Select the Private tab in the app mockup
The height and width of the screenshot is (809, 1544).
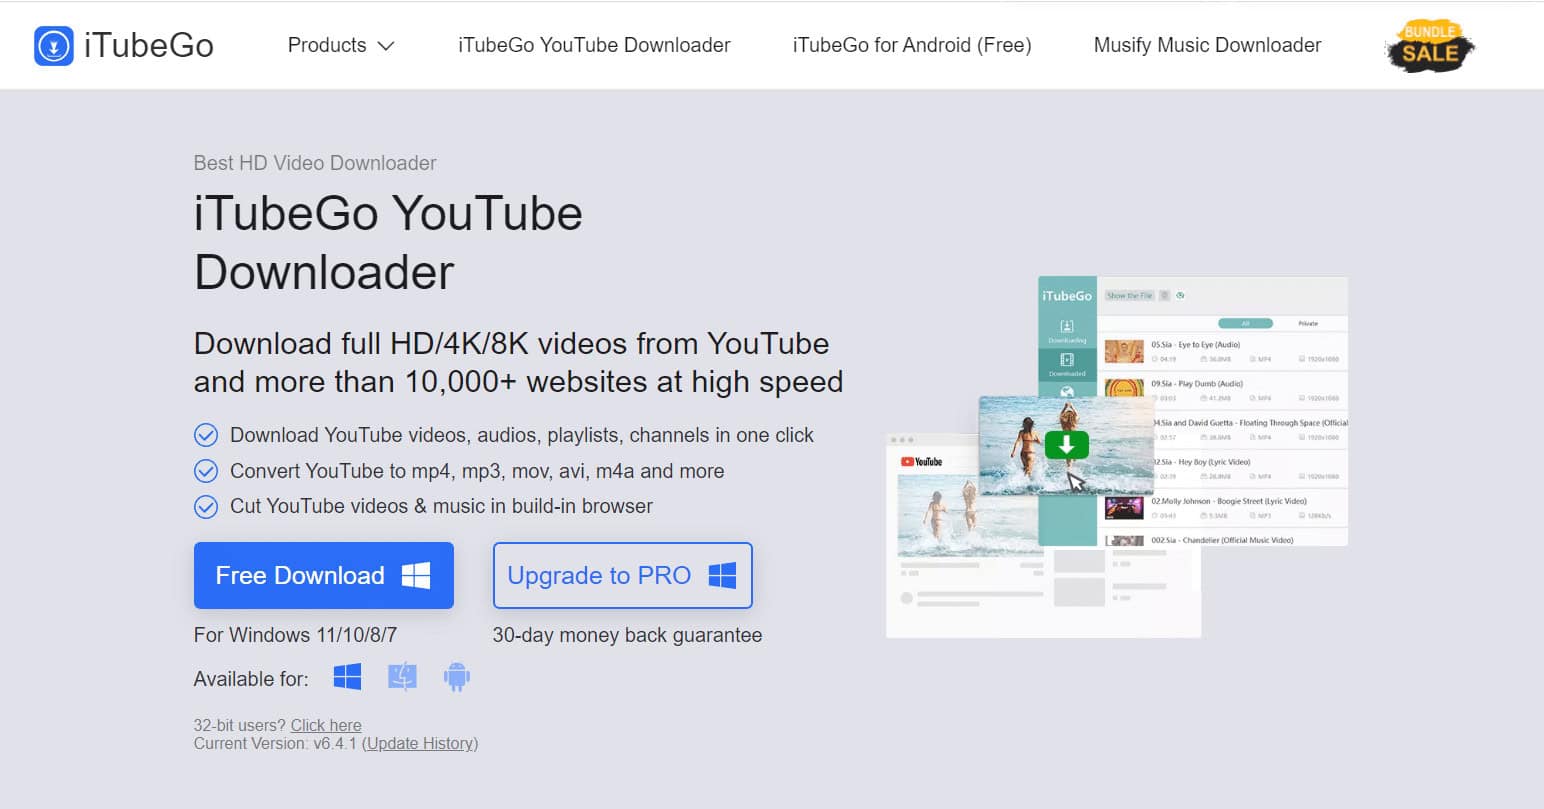coord(1308,323)
